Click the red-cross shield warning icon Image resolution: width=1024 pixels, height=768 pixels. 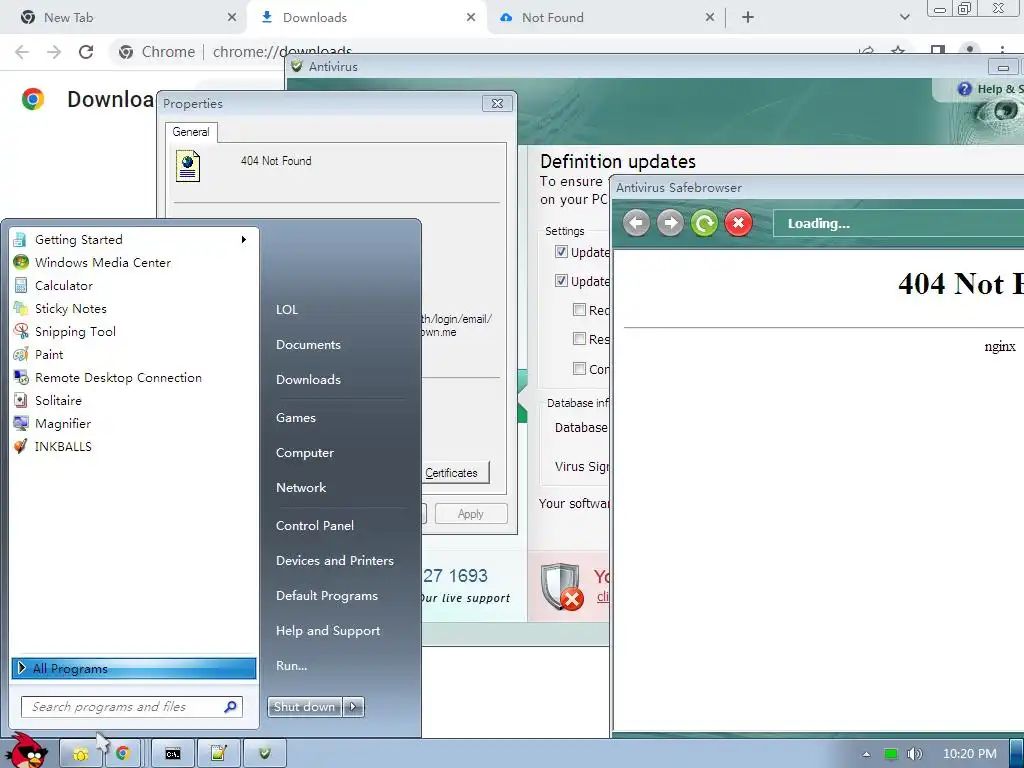tap(562, 586)
